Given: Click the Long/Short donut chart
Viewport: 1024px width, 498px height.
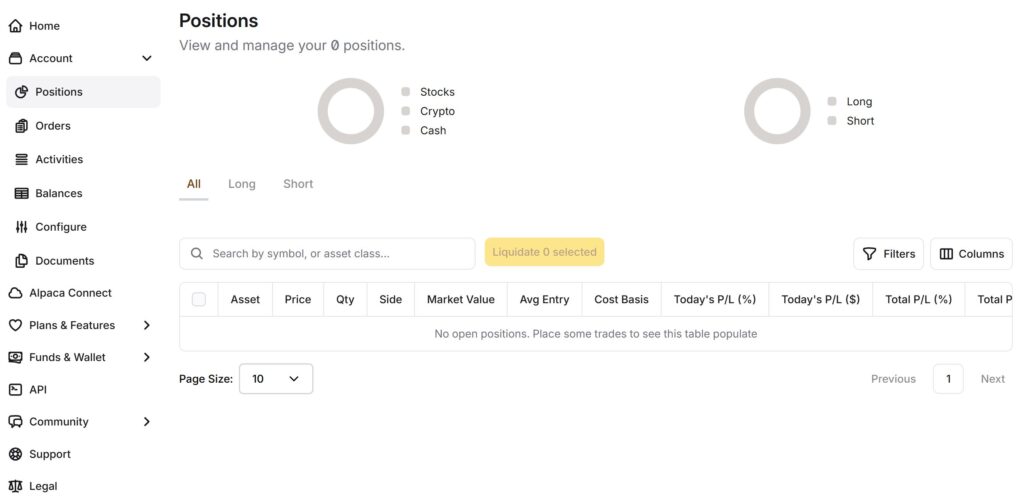Looking at the screenshot, I should click(x=777, y=111).
